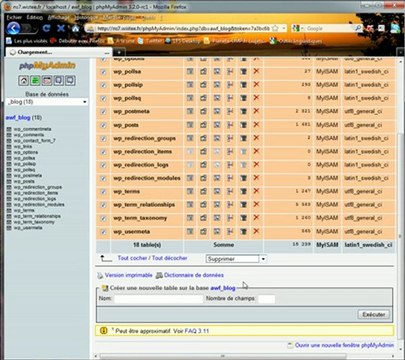Viewport: 405px width, 360px height.
Task: Structure icon for wp_redirection_items row
Action: click(203, 151)
